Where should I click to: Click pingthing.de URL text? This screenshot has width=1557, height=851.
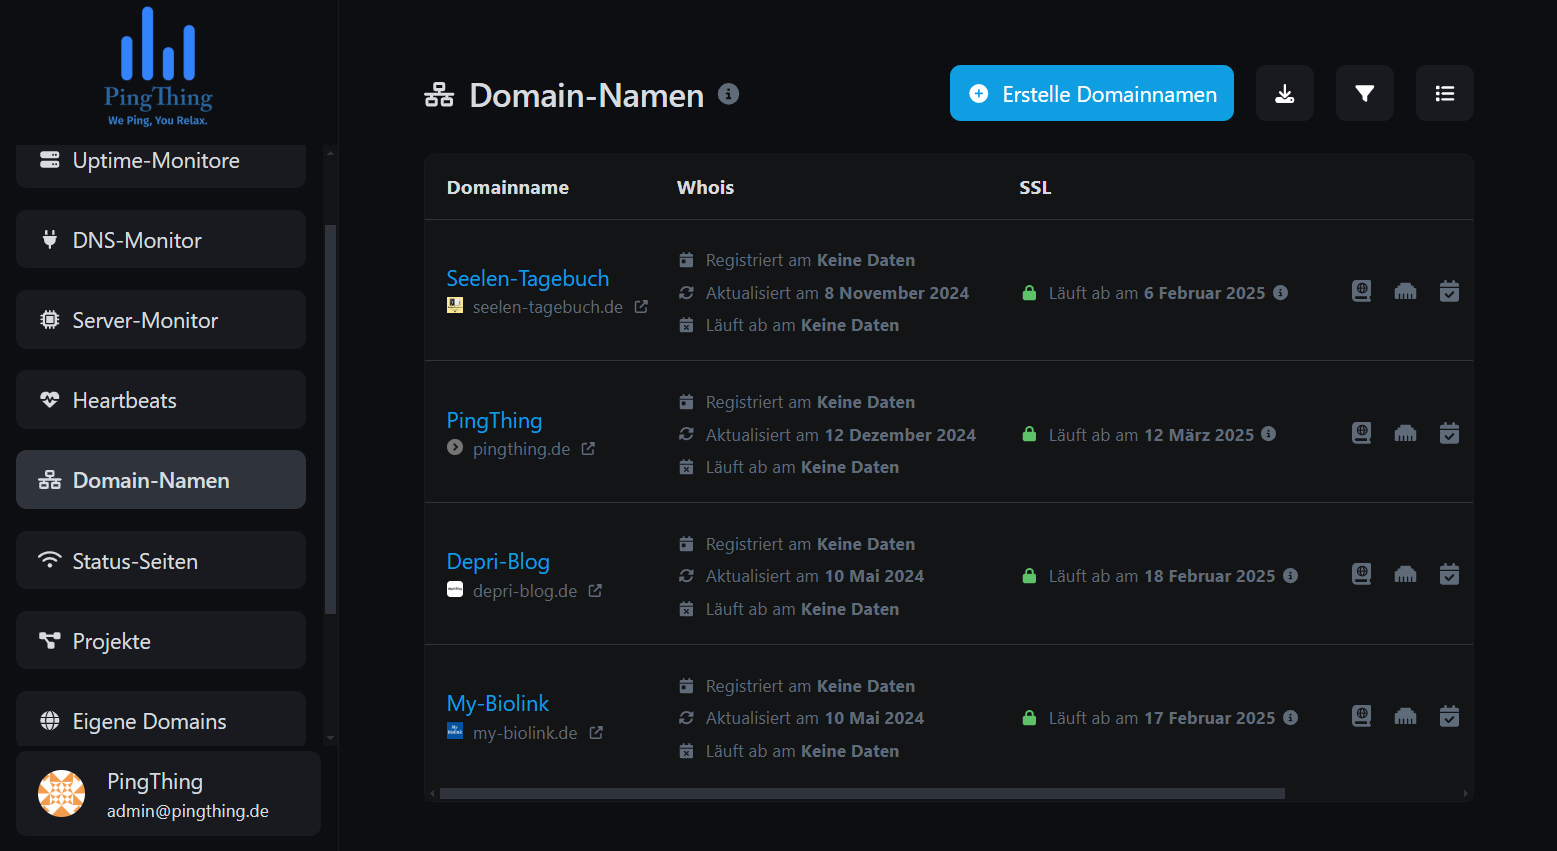click(x=521, y=449)
